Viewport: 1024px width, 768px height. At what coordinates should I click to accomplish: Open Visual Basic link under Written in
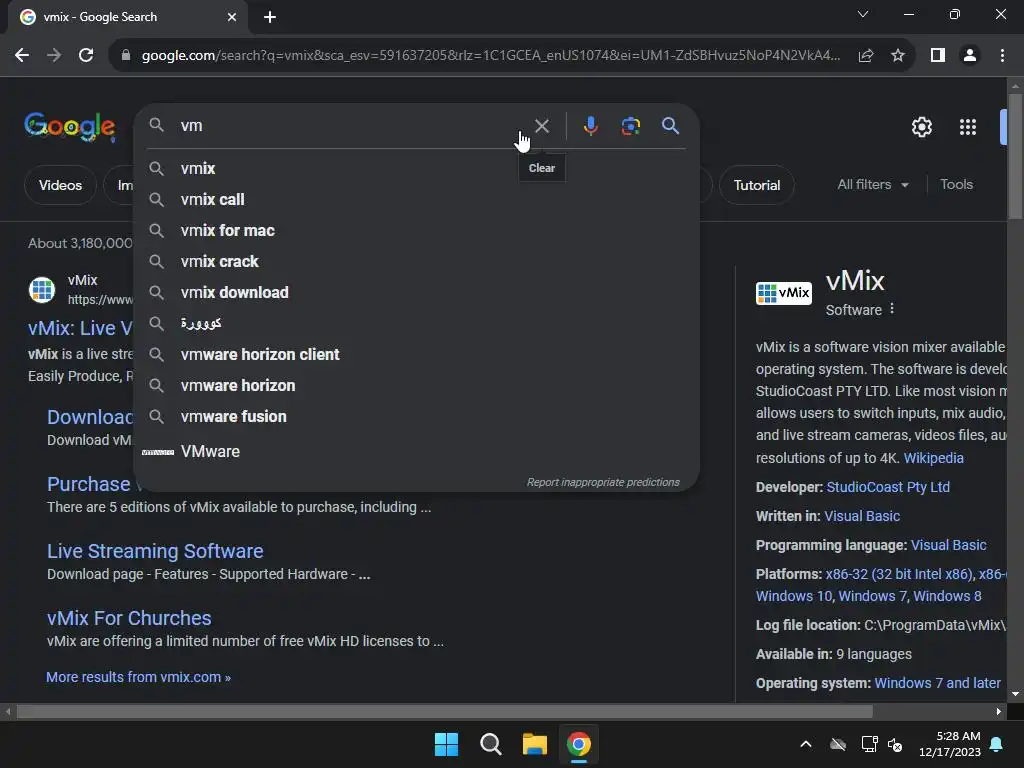(862, 516)
